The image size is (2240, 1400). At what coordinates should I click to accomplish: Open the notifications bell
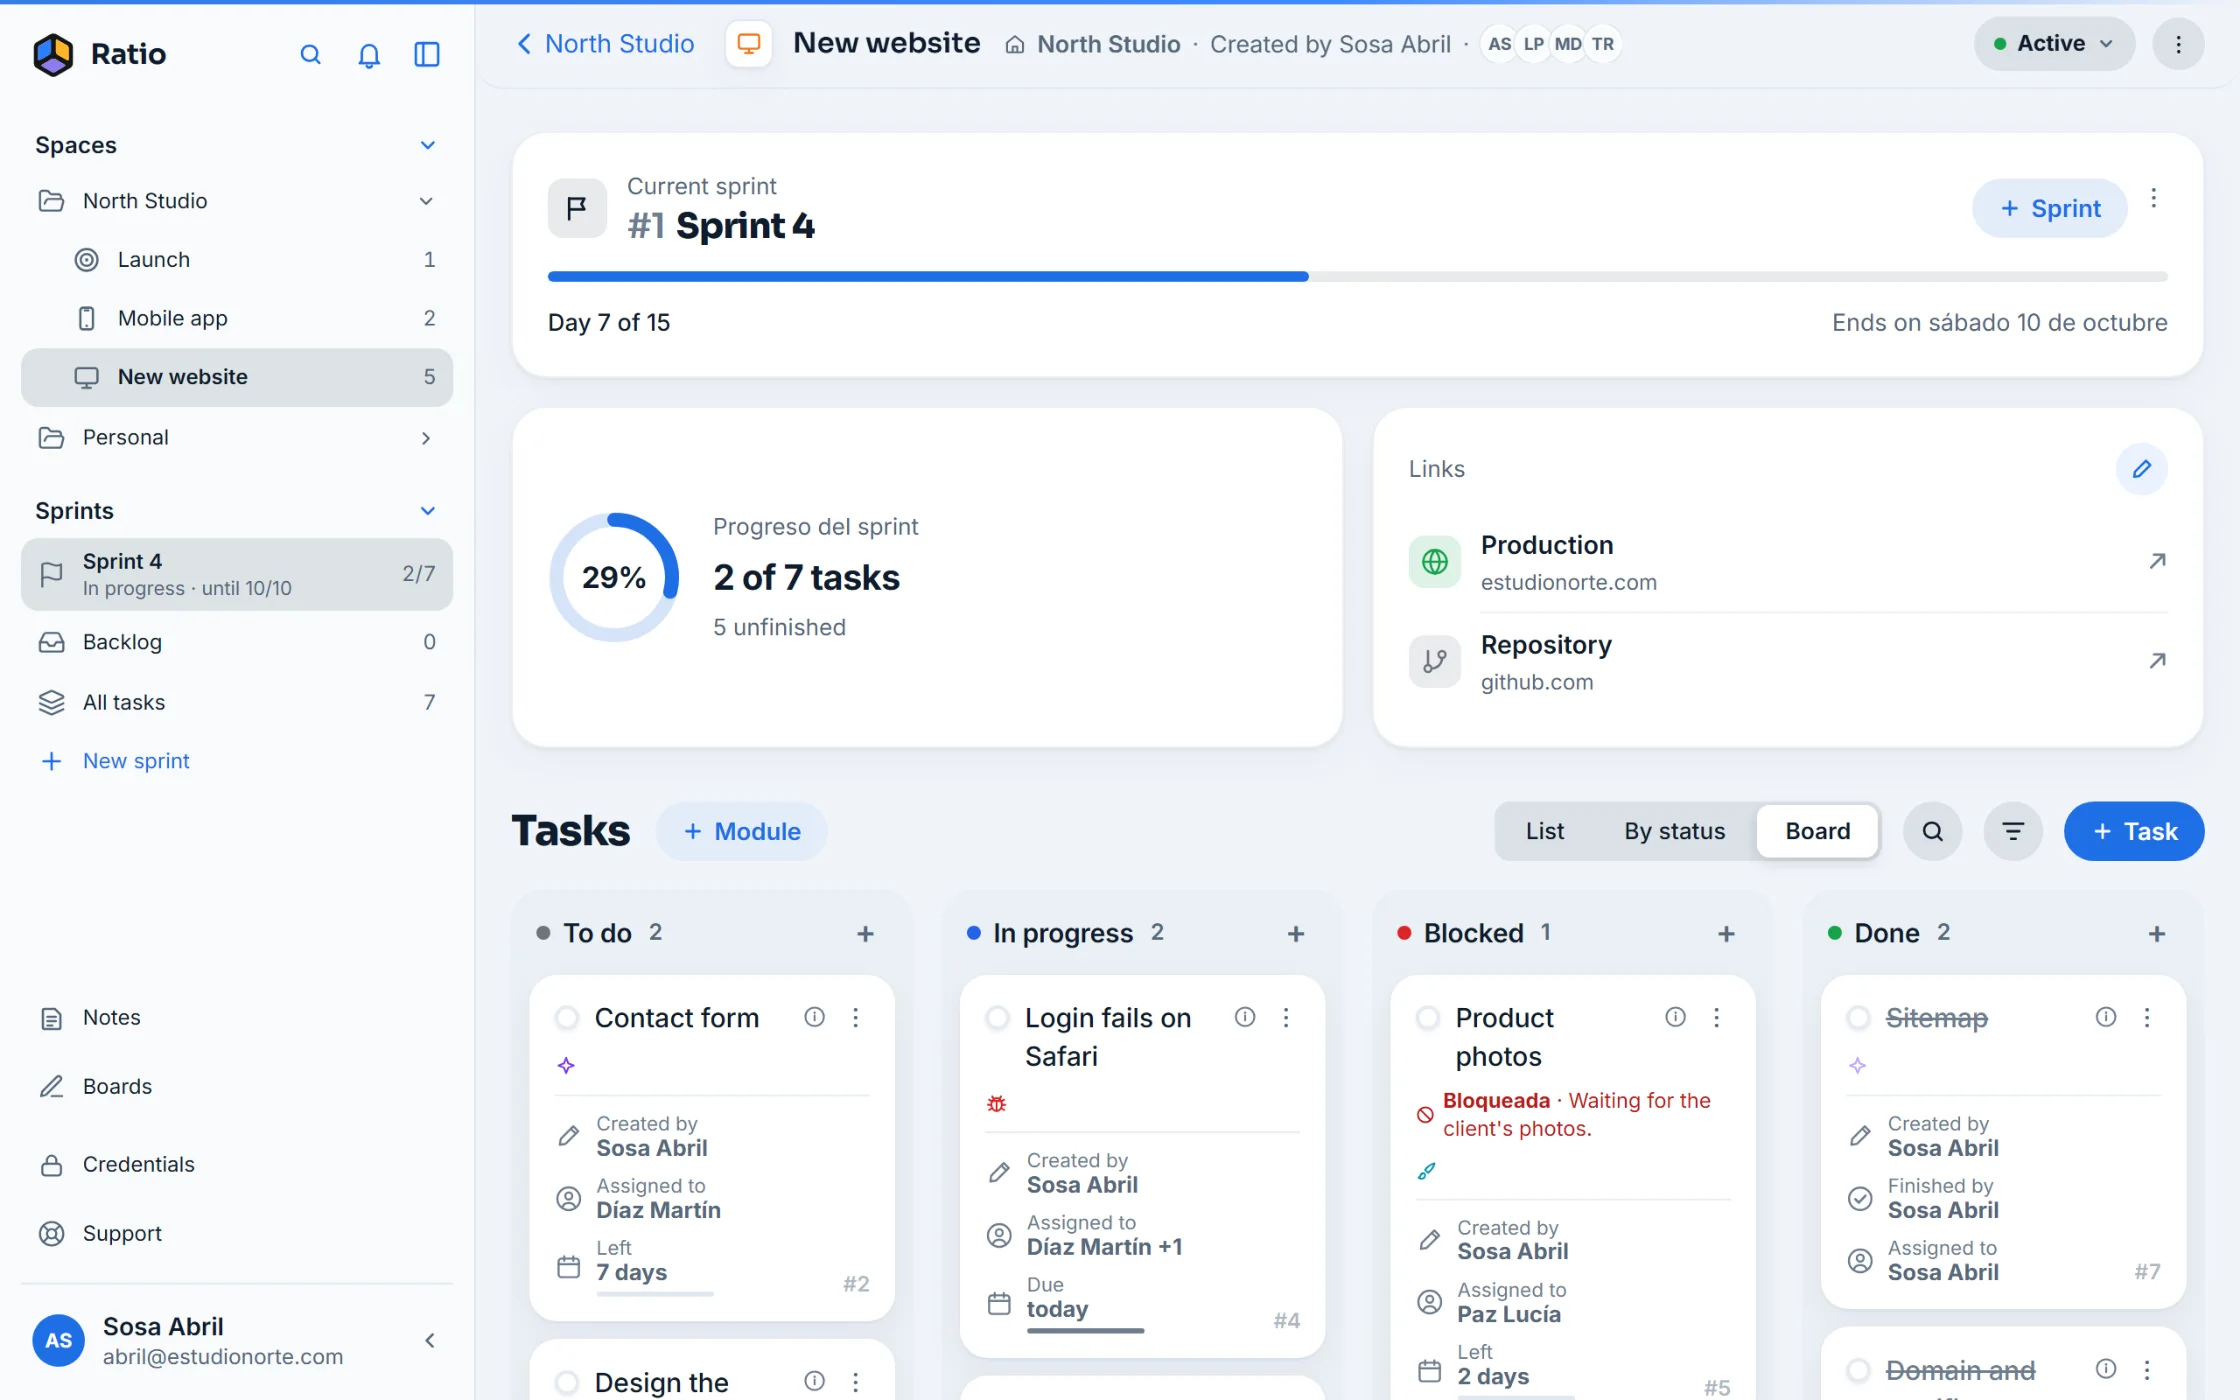point(369,54)
